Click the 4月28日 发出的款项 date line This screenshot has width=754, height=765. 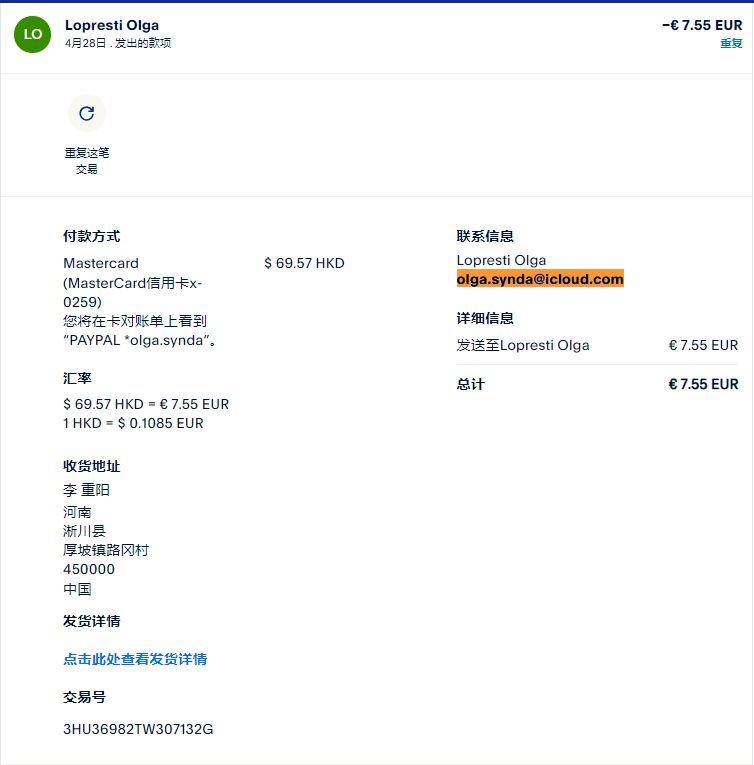(117, 44)
